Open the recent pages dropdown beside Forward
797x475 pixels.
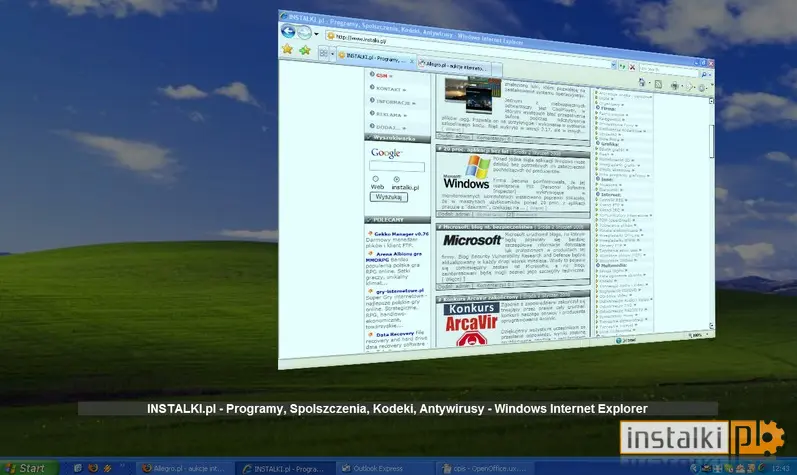click(x=316, y=35)
